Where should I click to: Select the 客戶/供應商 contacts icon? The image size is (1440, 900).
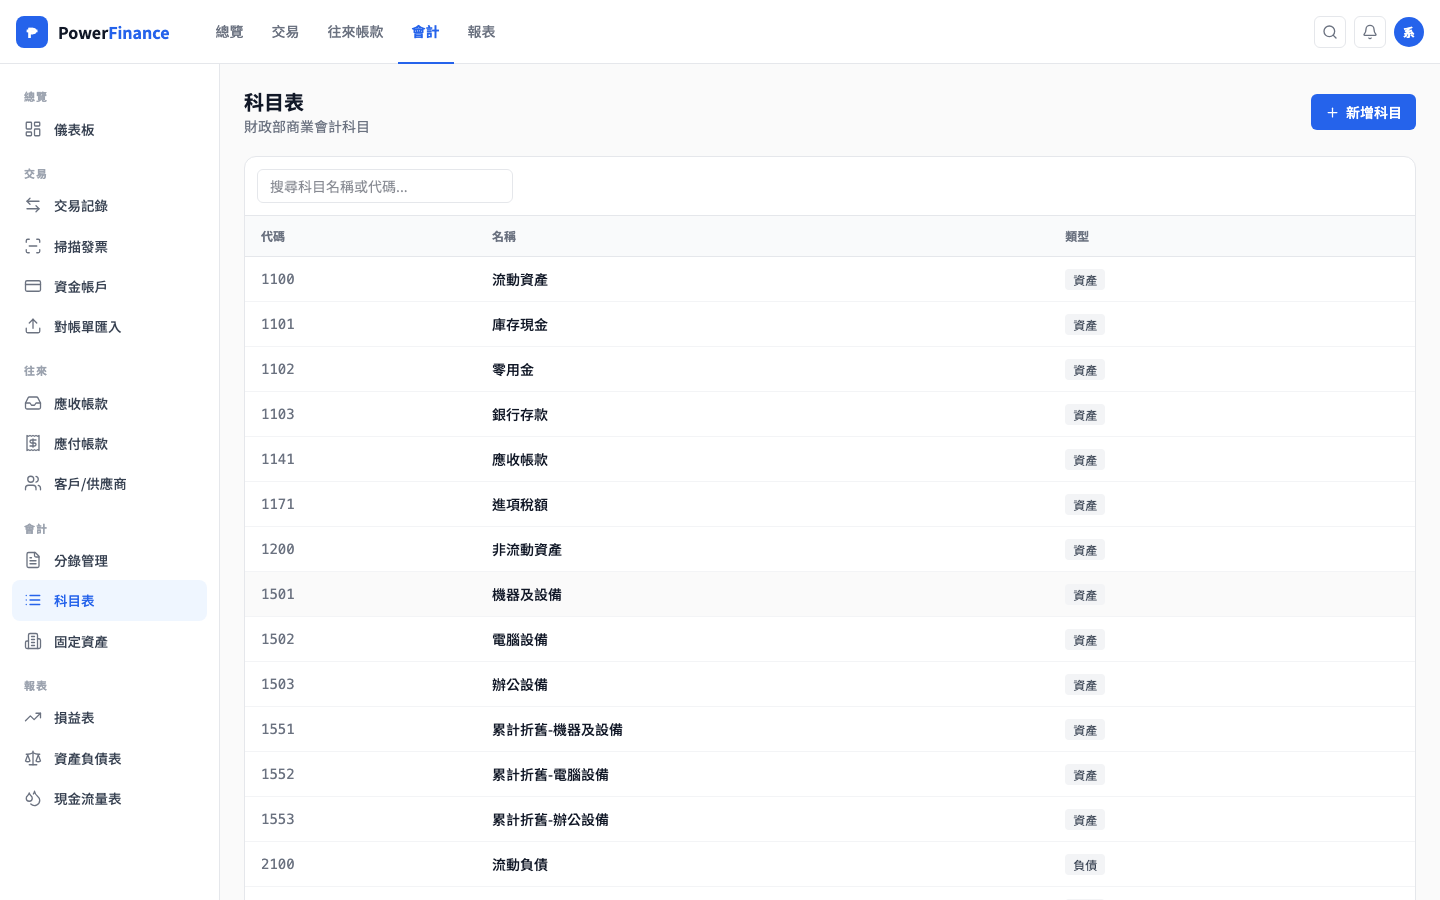(x=35, y=483)
